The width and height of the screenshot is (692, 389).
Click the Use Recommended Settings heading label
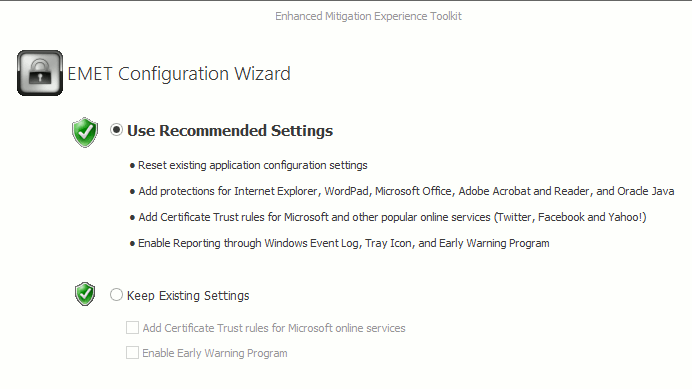pos(230,131)
